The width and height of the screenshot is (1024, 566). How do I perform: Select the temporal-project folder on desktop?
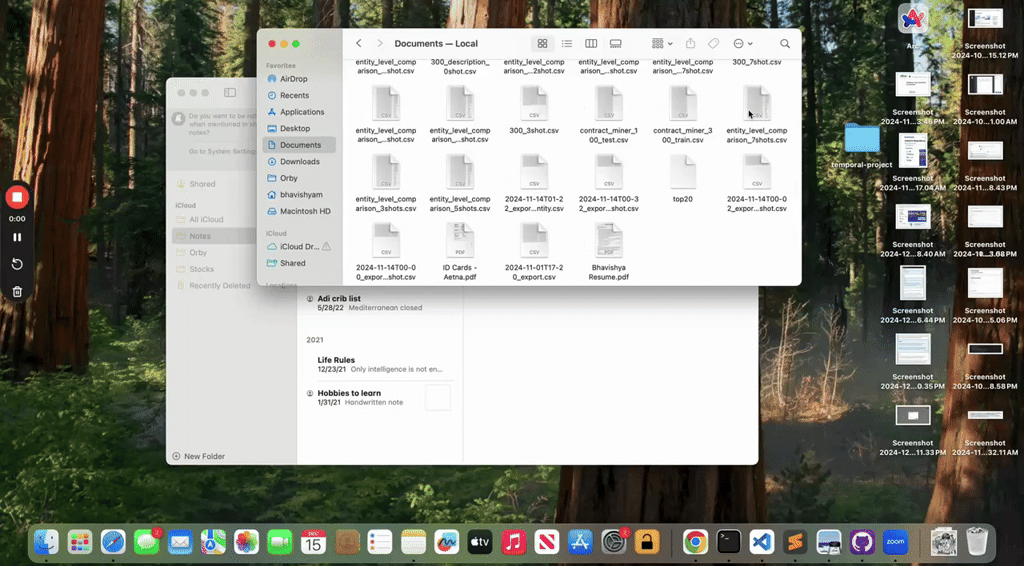coord(861,140)
